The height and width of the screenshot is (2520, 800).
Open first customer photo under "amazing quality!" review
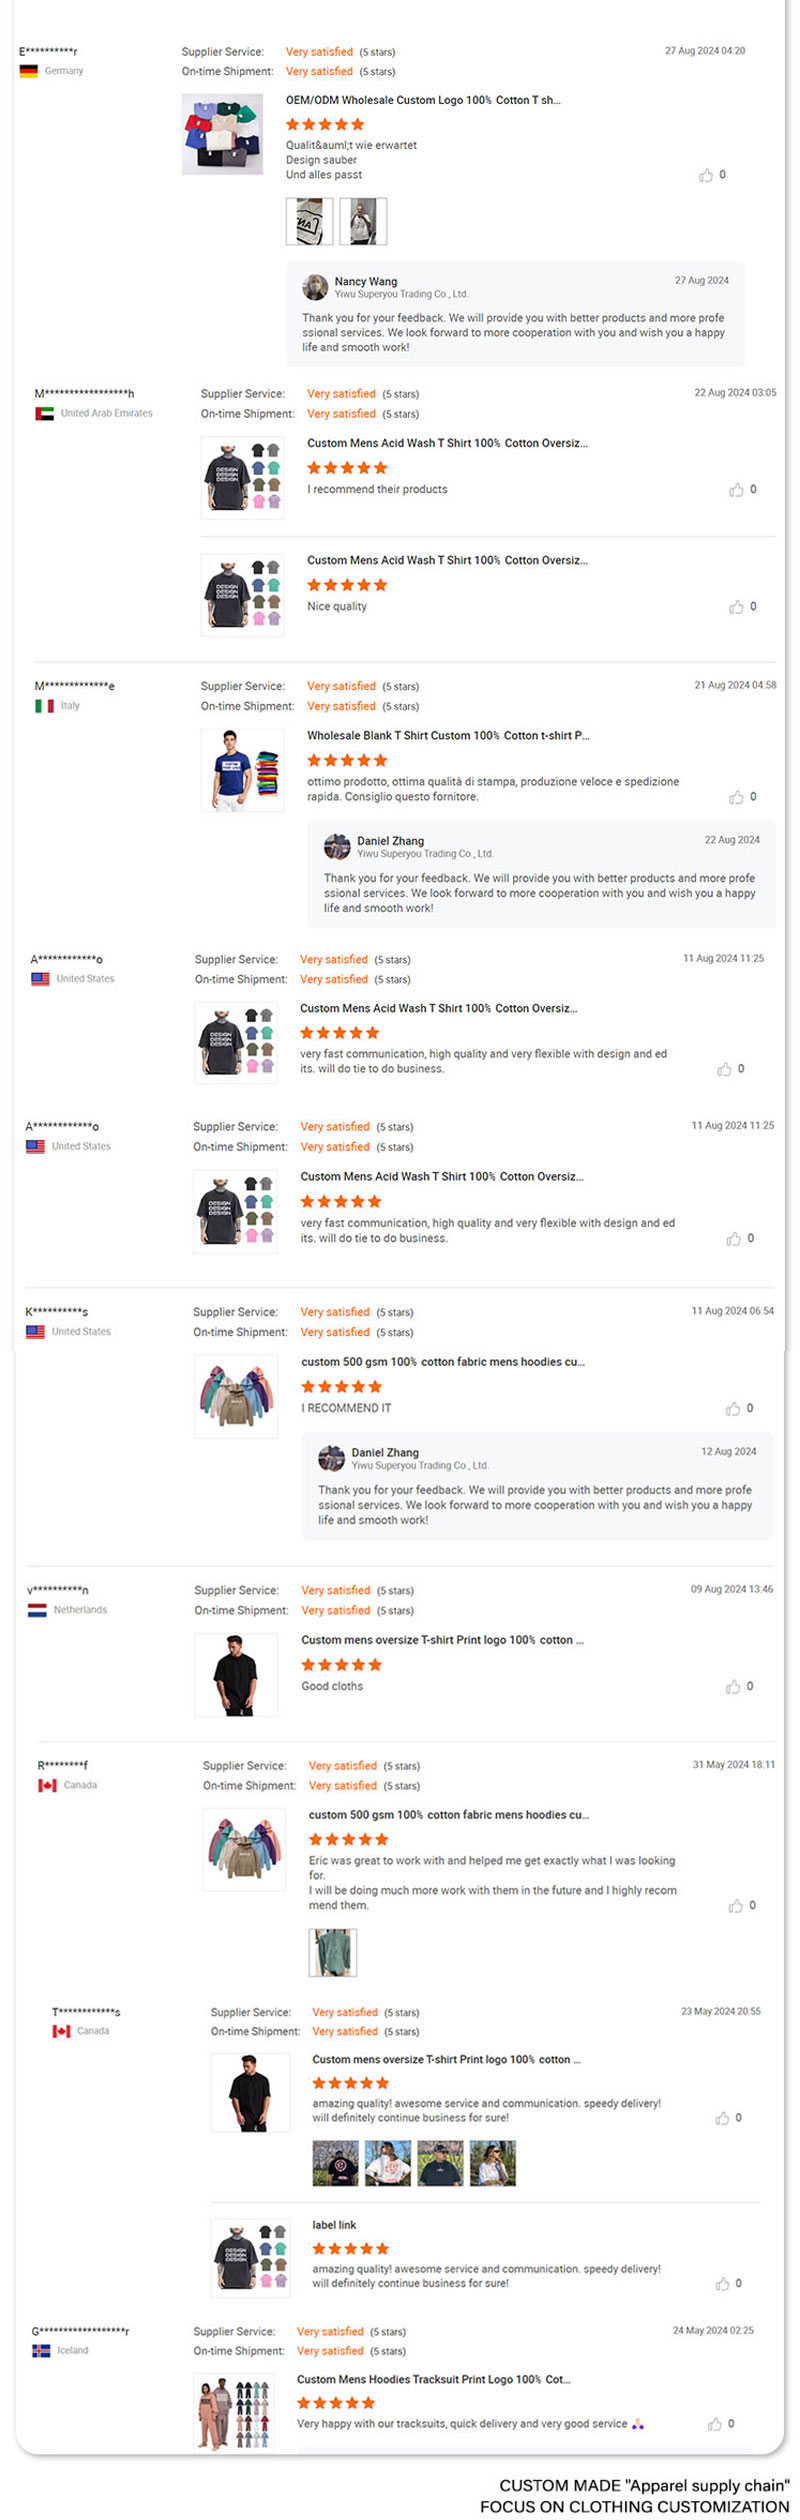(x=335, y=2163)
